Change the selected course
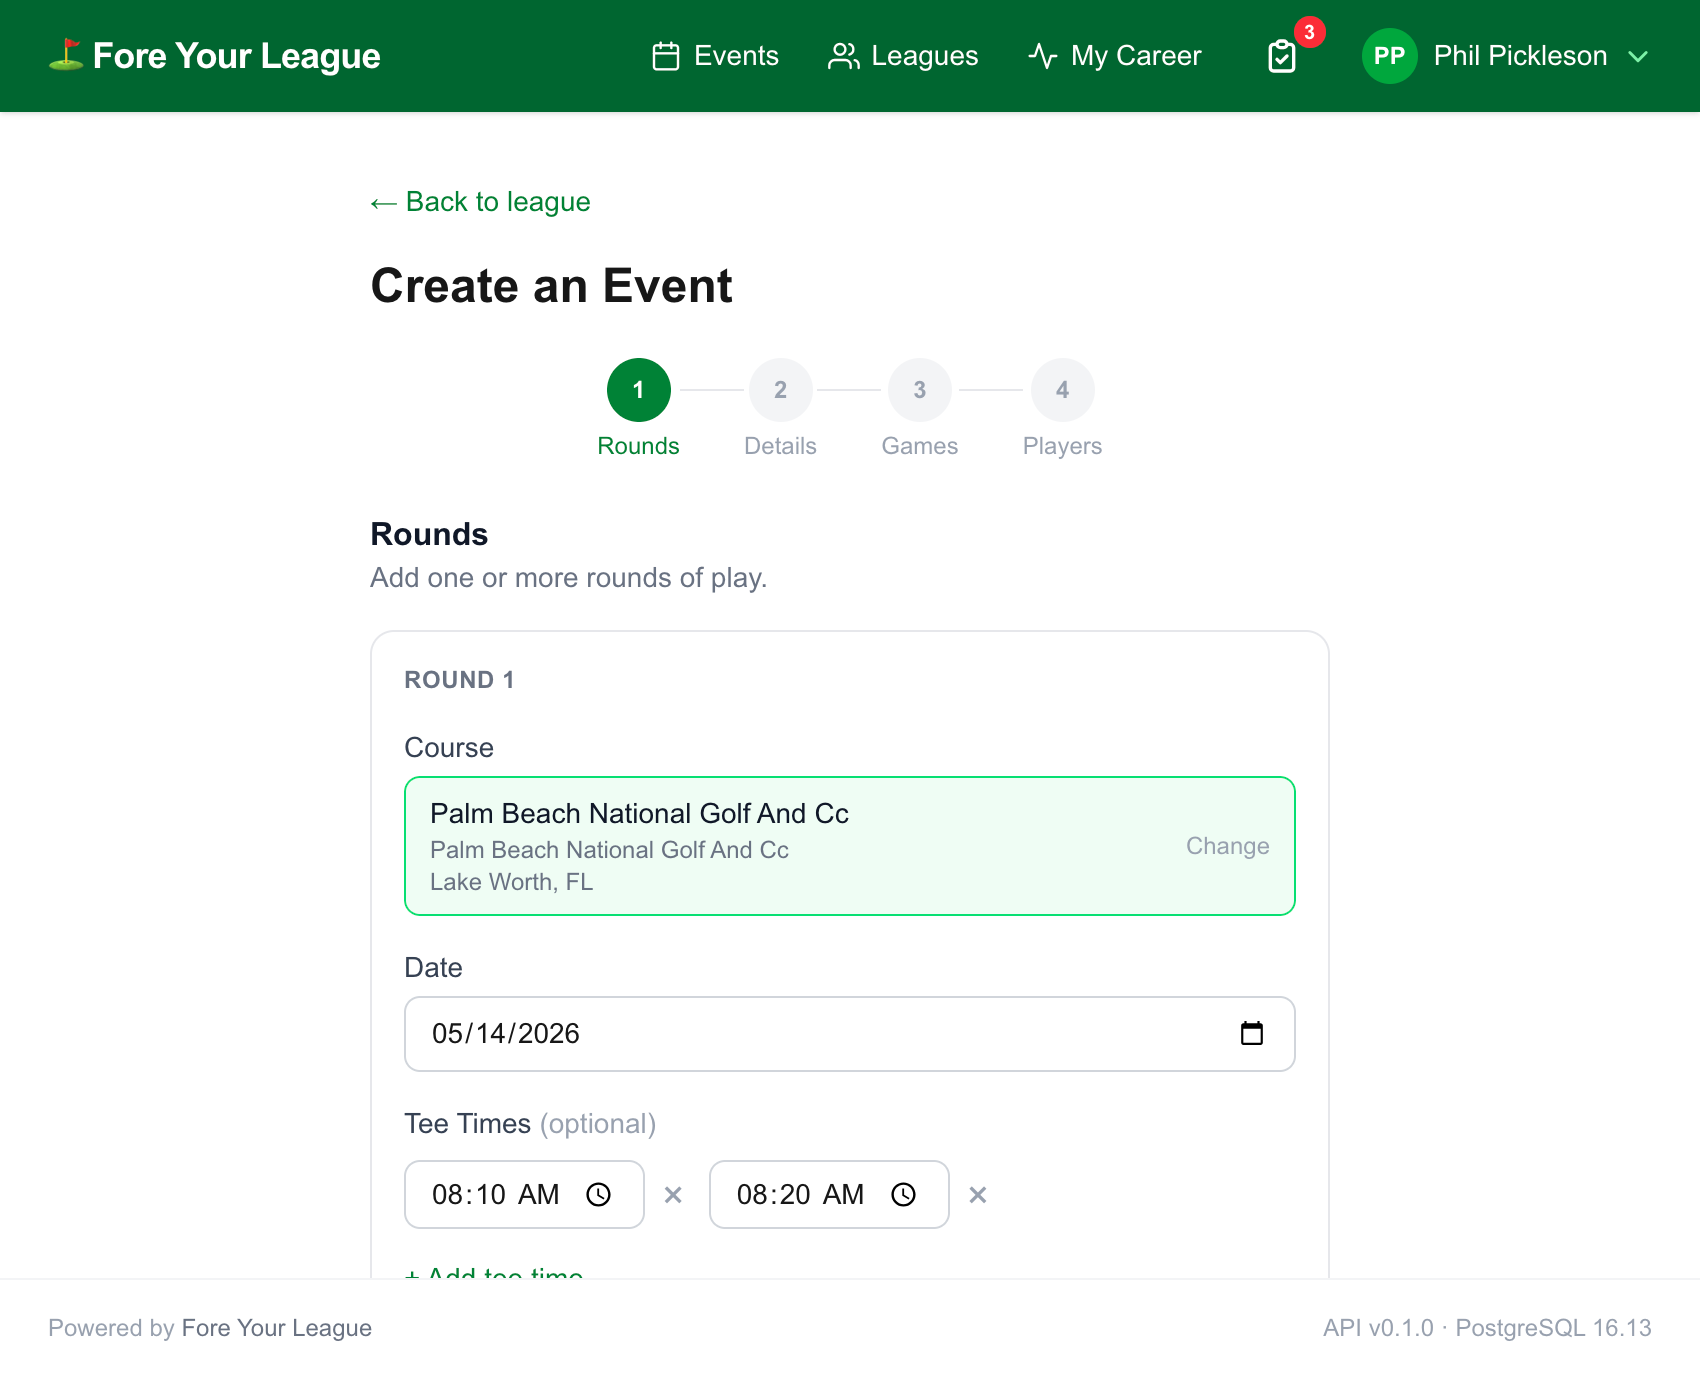1700x1376 pixels. (x=1228, y=846)
